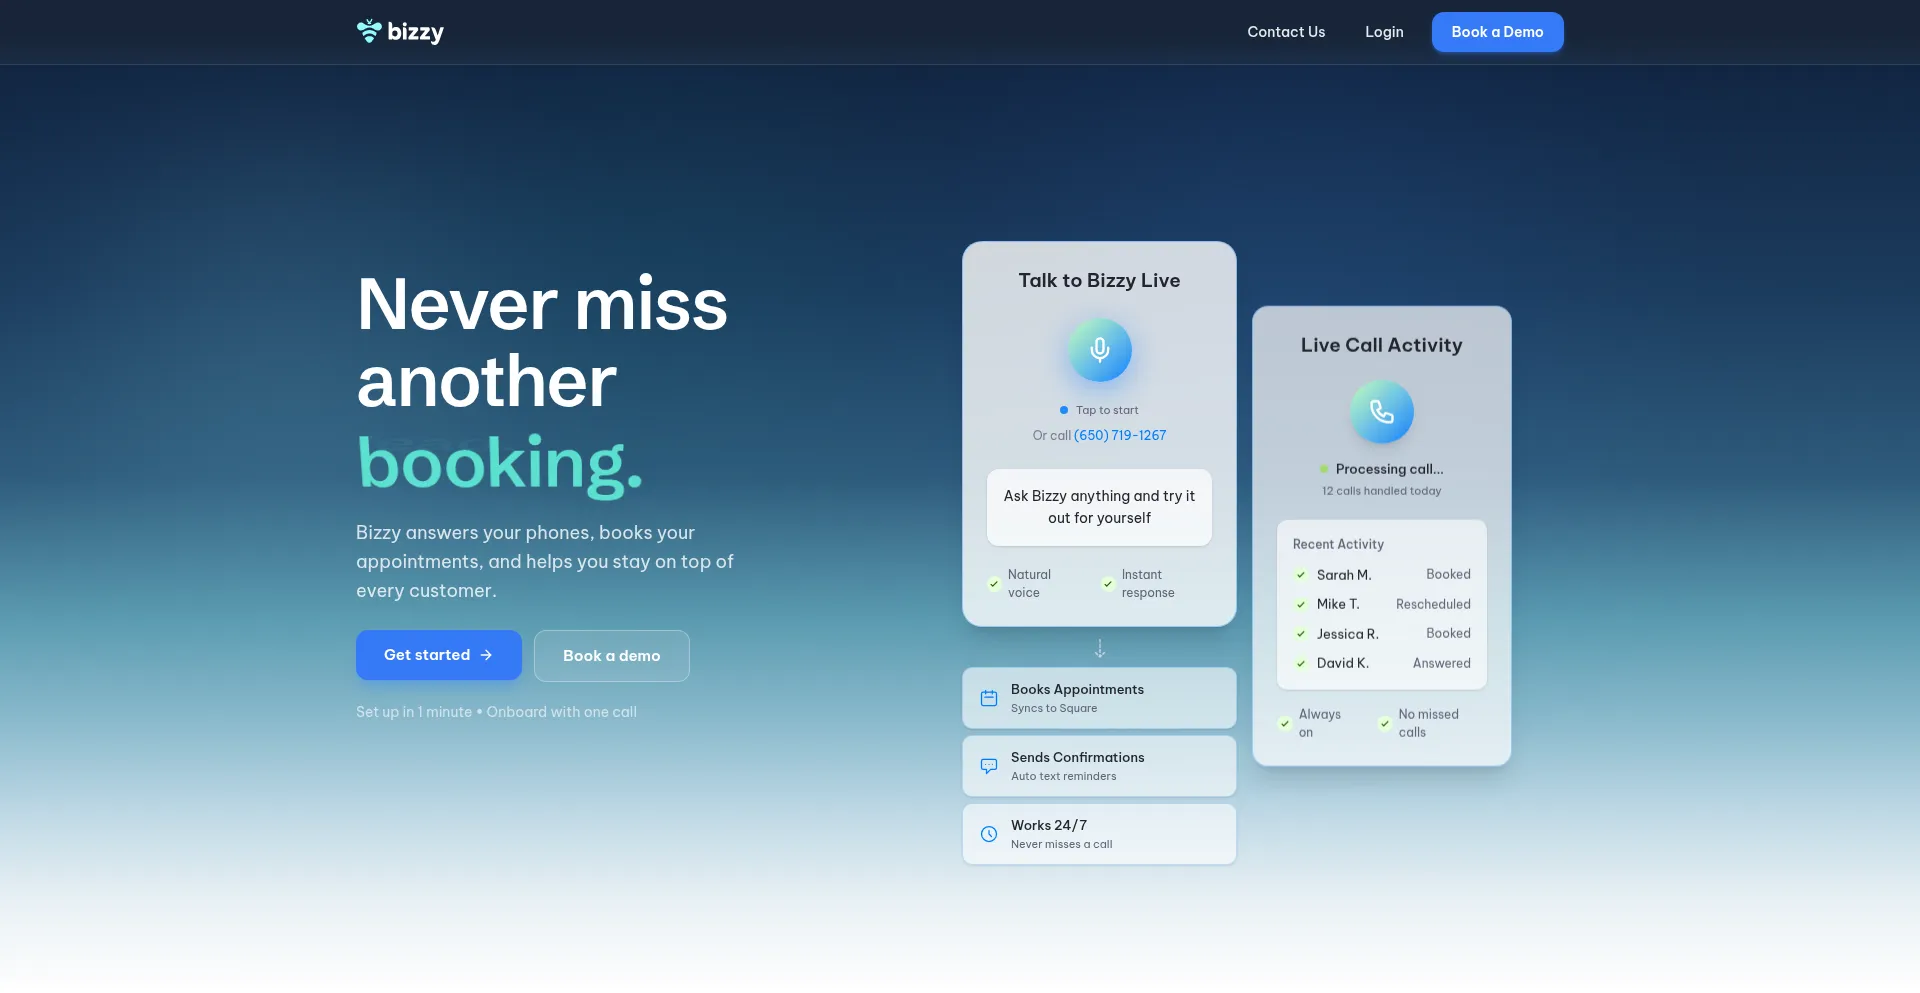Click the Instant response checkmark
1920x993 pixels.
pyautogui.click(x=1108, y=584)
